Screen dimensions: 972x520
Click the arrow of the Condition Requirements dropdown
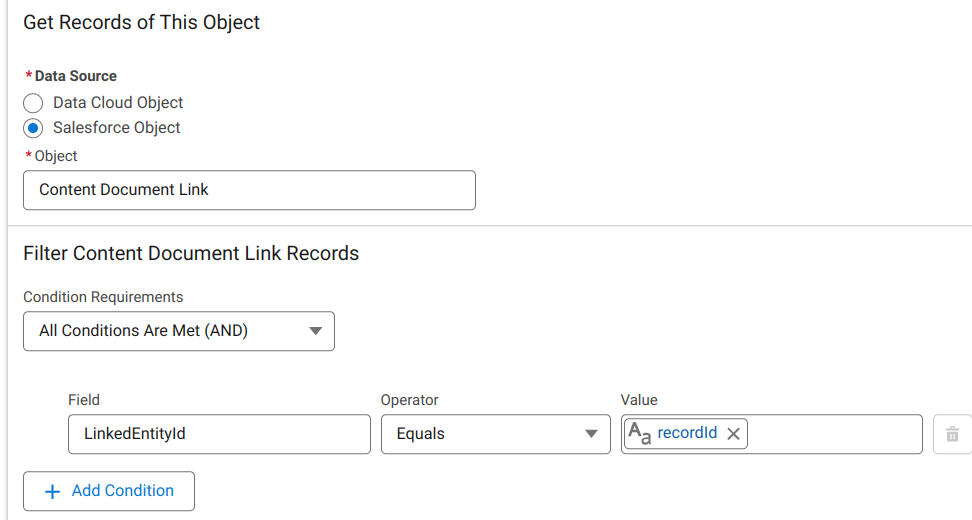click(x=315, y=331)
